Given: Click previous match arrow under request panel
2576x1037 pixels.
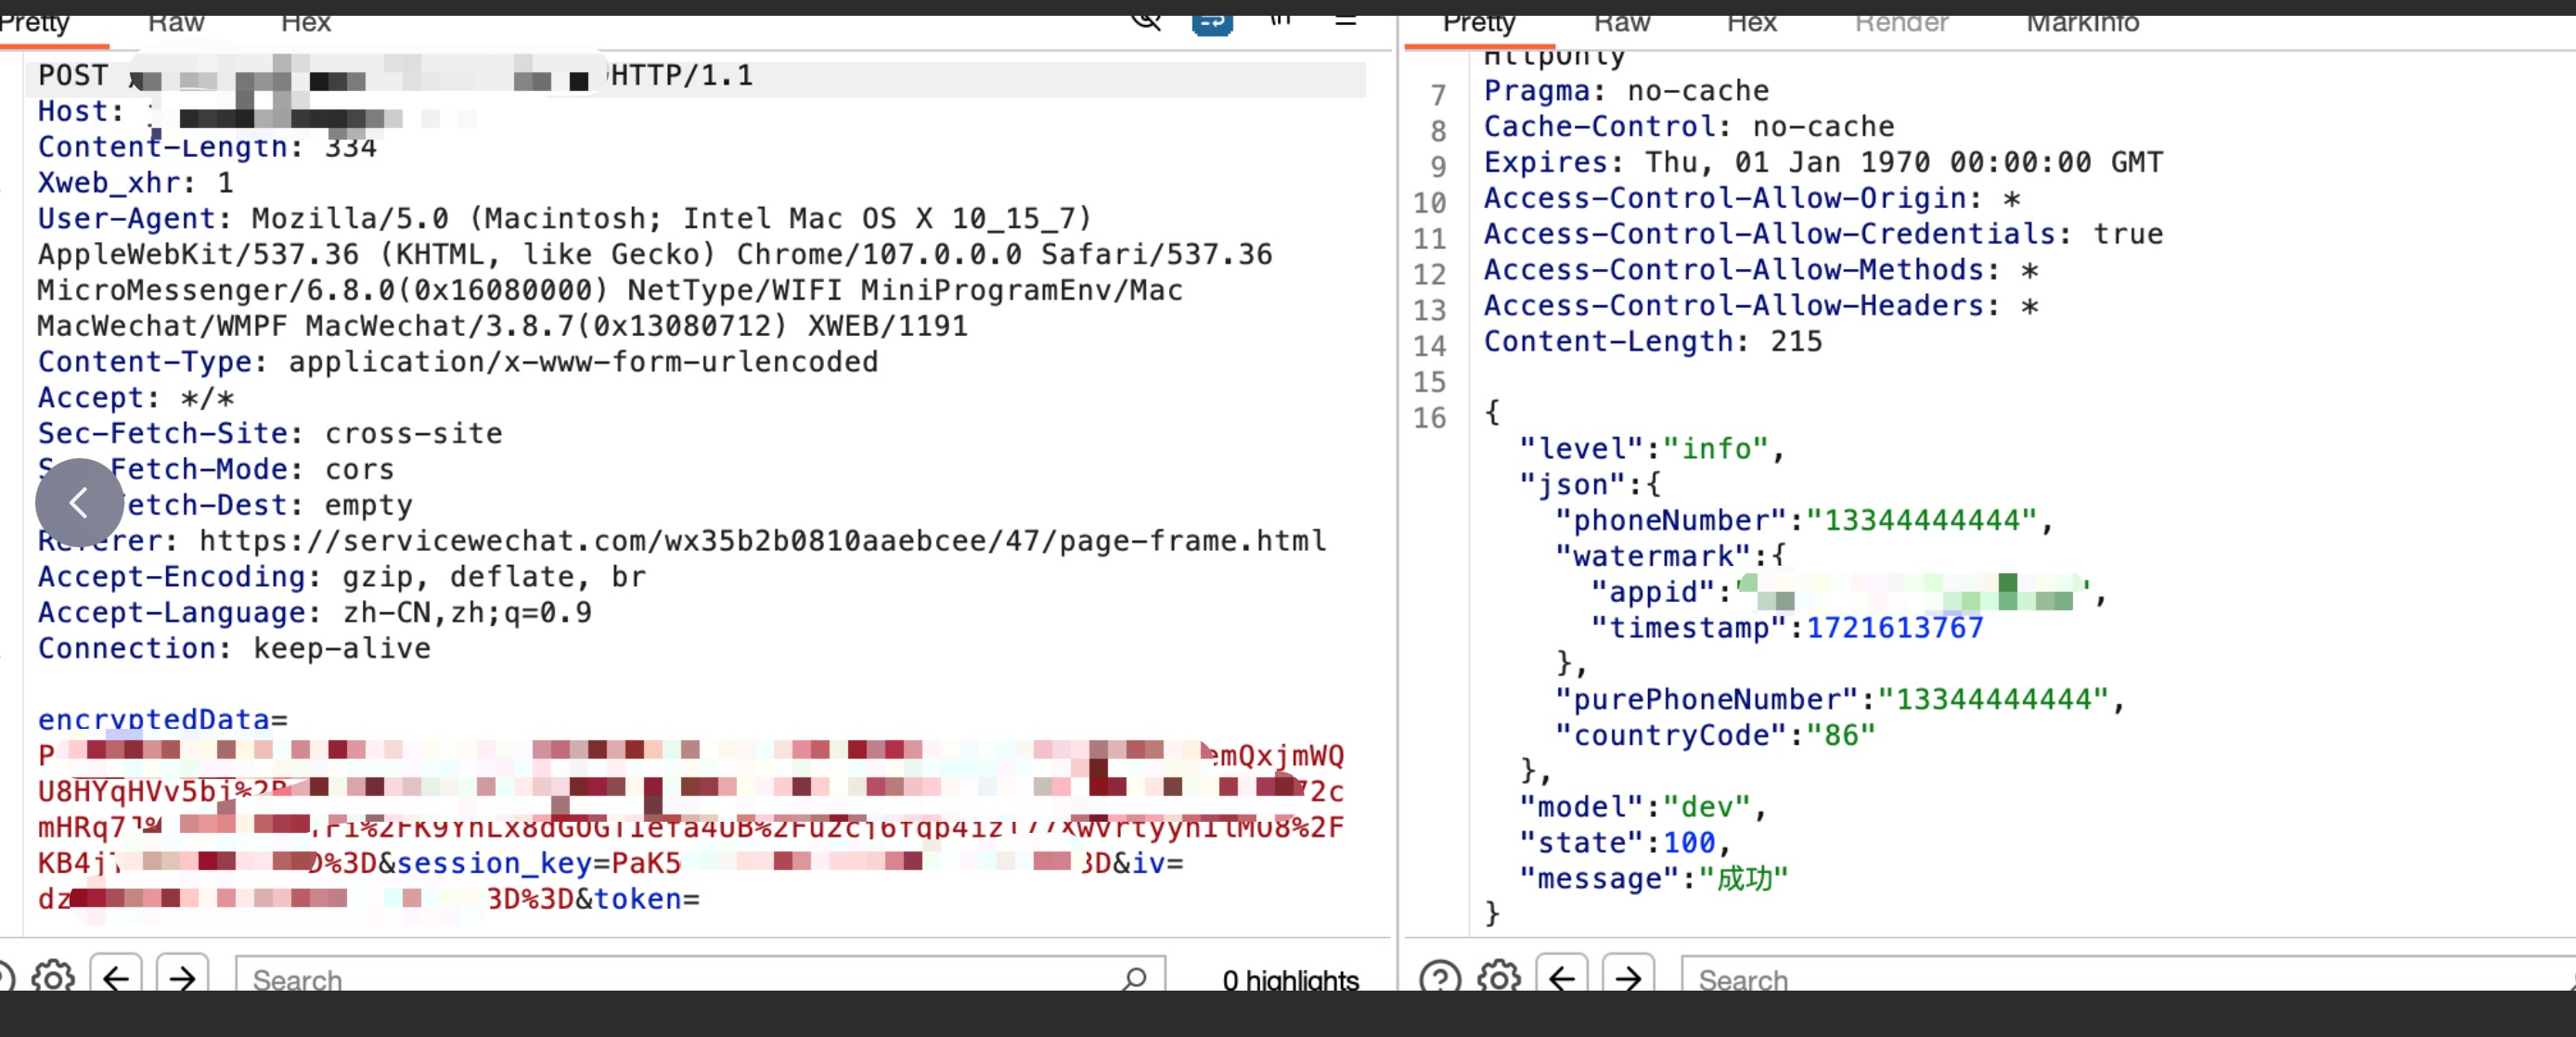Looking at the screenshot, I should (x=116, y=976).
